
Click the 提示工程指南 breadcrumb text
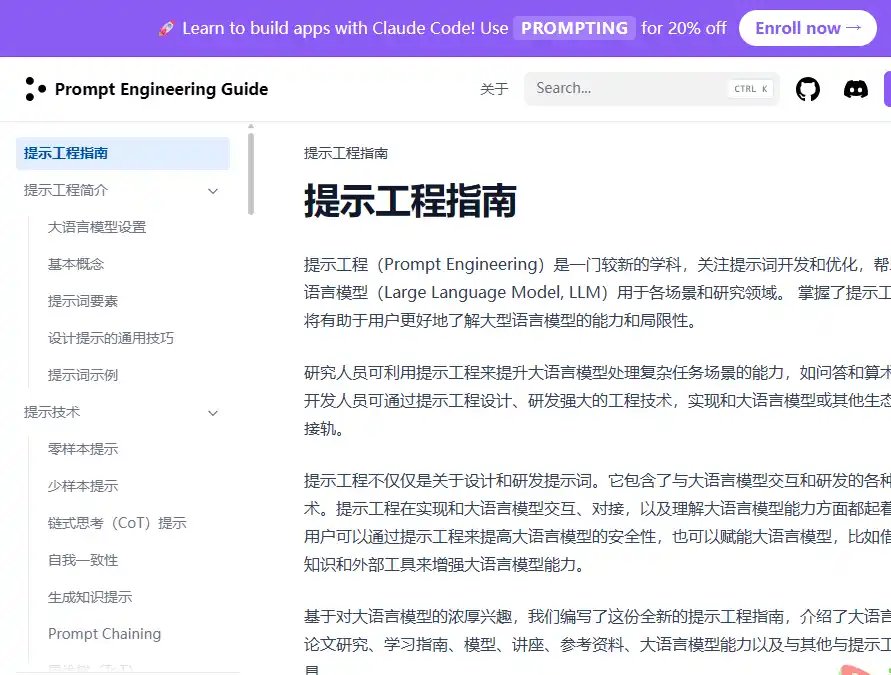(346, 153)
